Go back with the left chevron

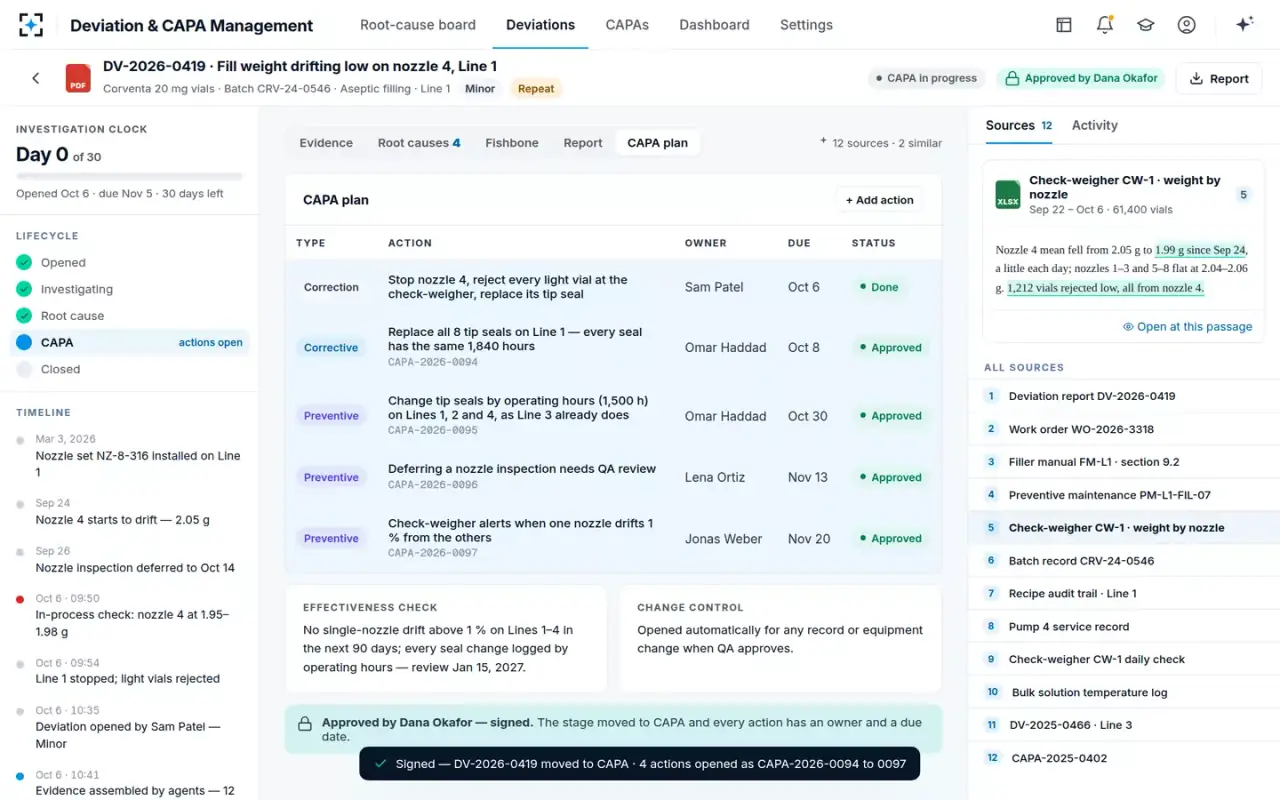[36, 78]
